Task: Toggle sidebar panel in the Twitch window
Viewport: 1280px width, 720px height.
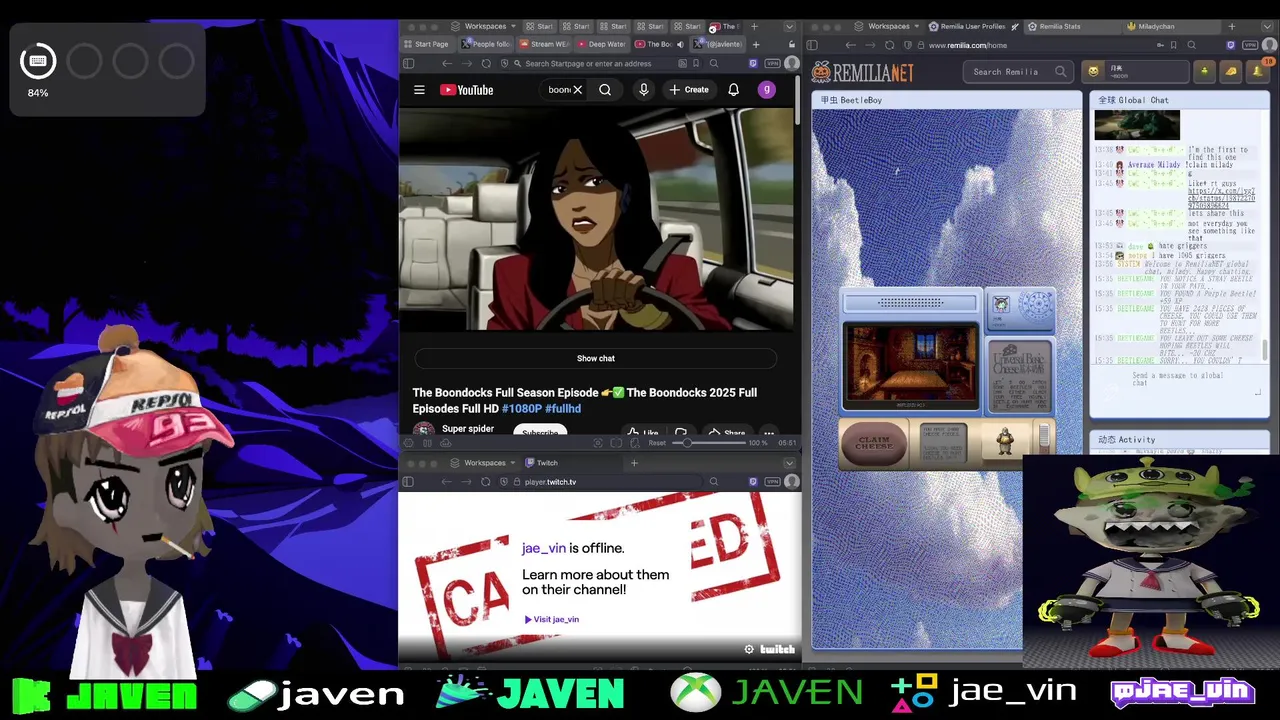Action: coord(408,482)
